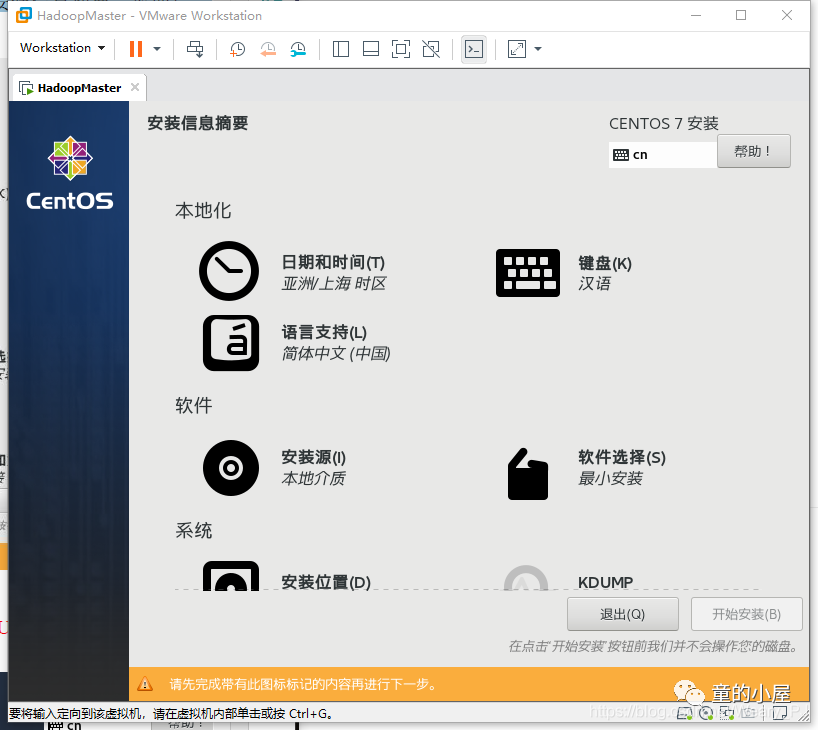Click the cn keyboard layout indicator
The height and width of the screenshot is (730, 818).
tap(661, 154)
